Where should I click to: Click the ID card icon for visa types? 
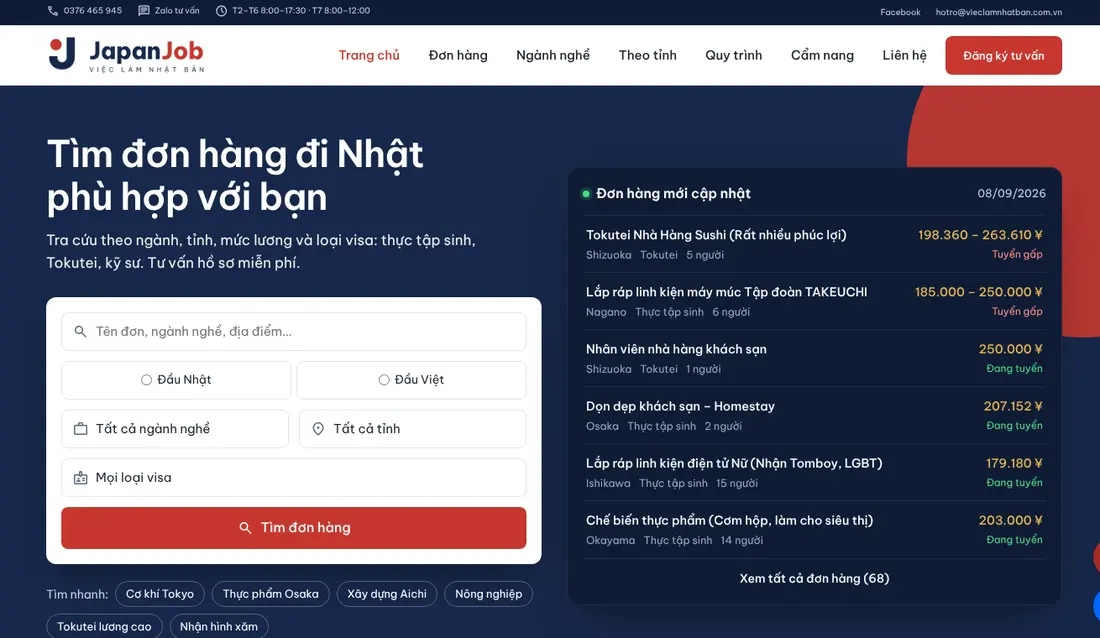click(81, 477)
